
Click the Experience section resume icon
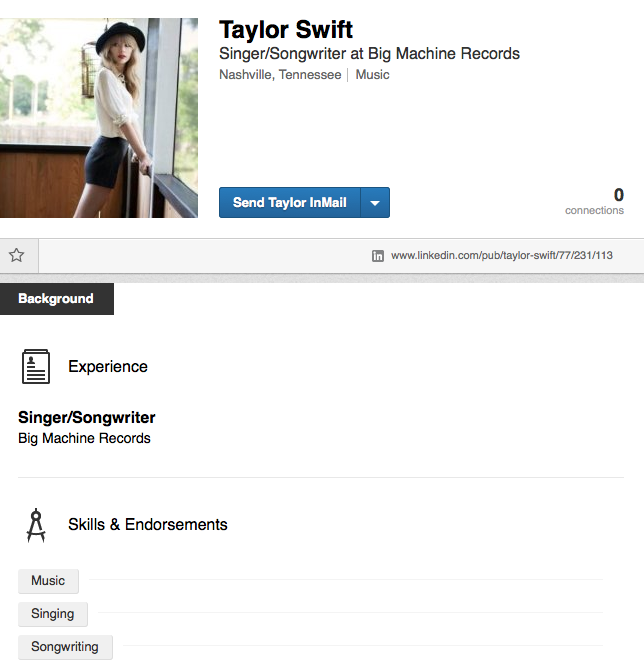tap(36, 367)
